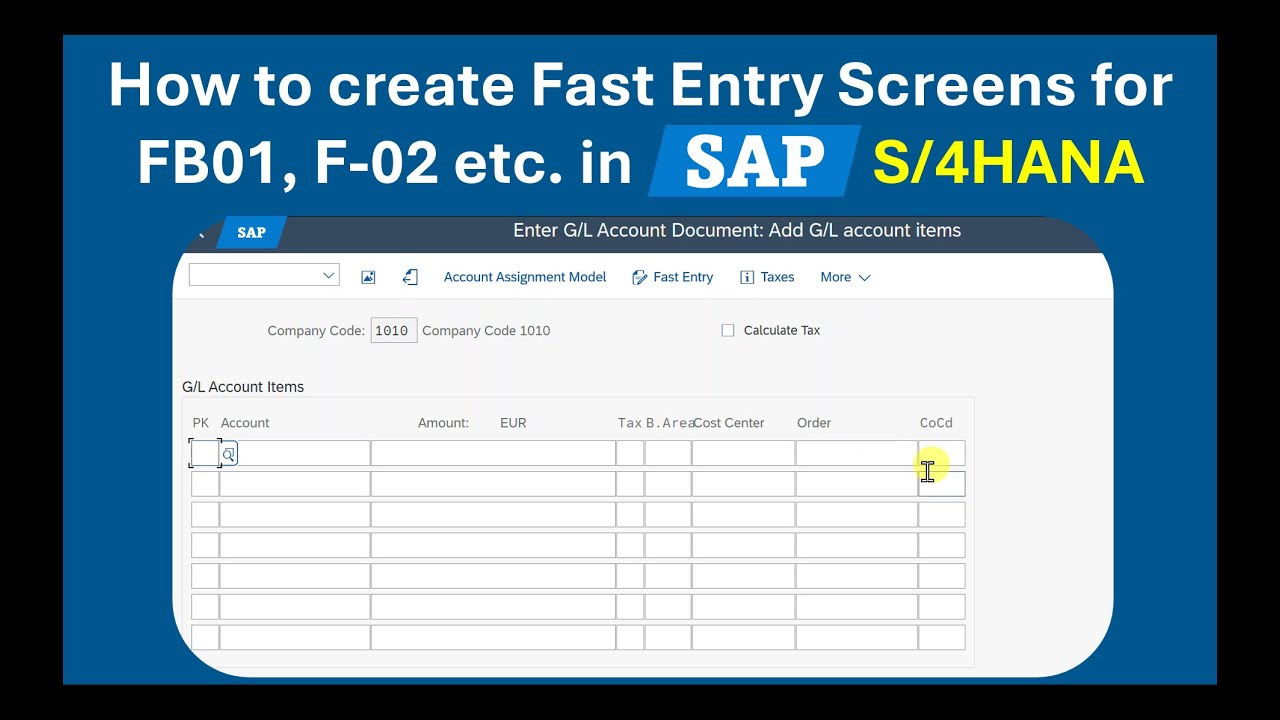Click the picture icon in toolbar
The image size is (1280, 720).
coord(368,277)
